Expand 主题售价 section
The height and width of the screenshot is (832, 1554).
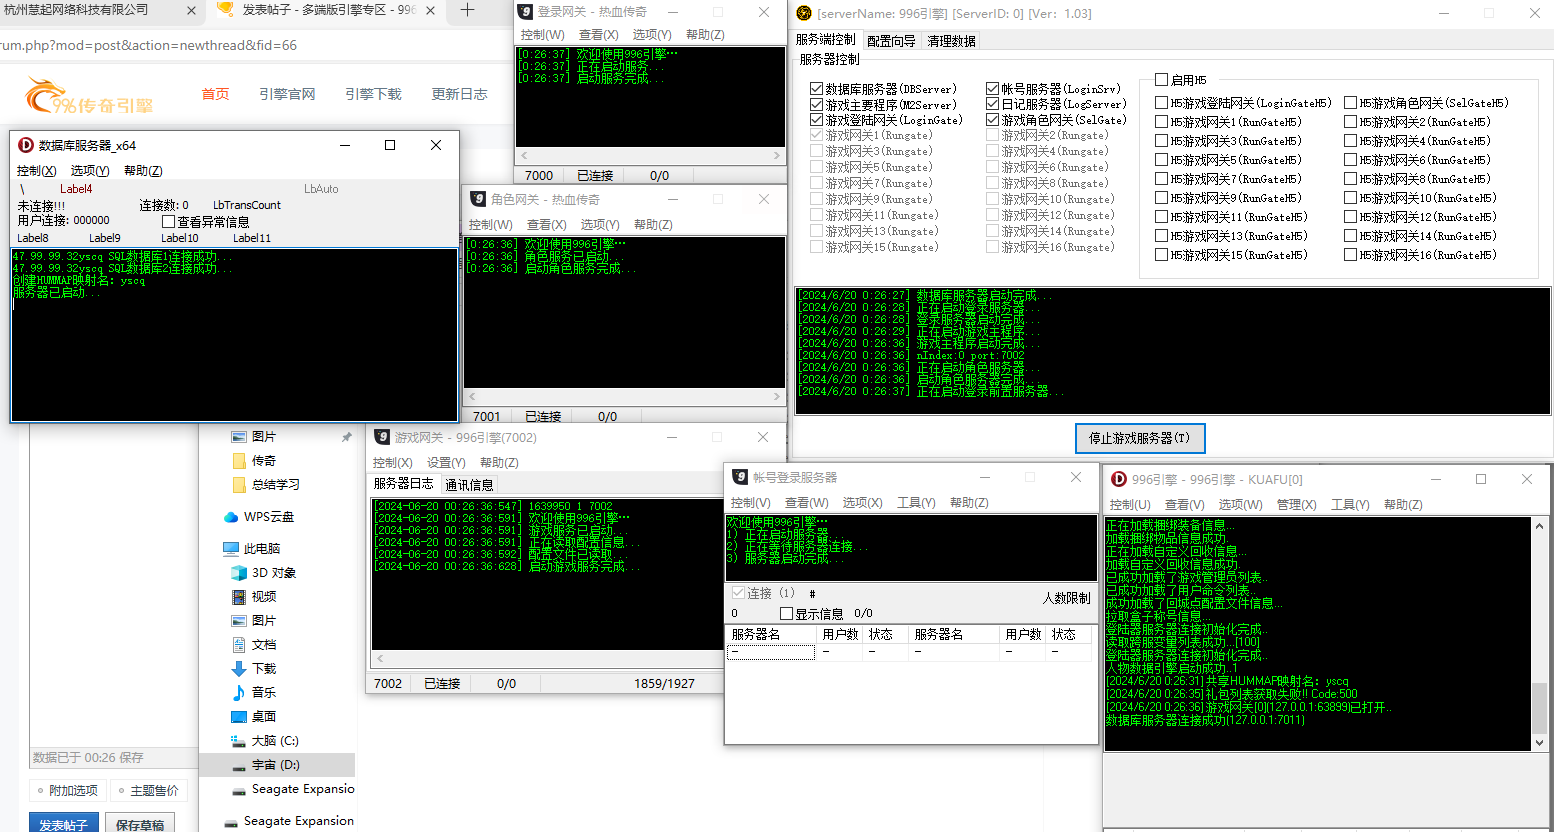149,790
